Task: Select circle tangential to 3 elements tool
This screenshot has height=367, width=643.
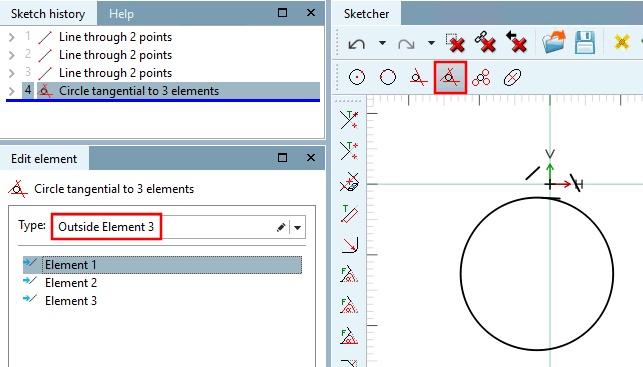Action: pos(450,77)
